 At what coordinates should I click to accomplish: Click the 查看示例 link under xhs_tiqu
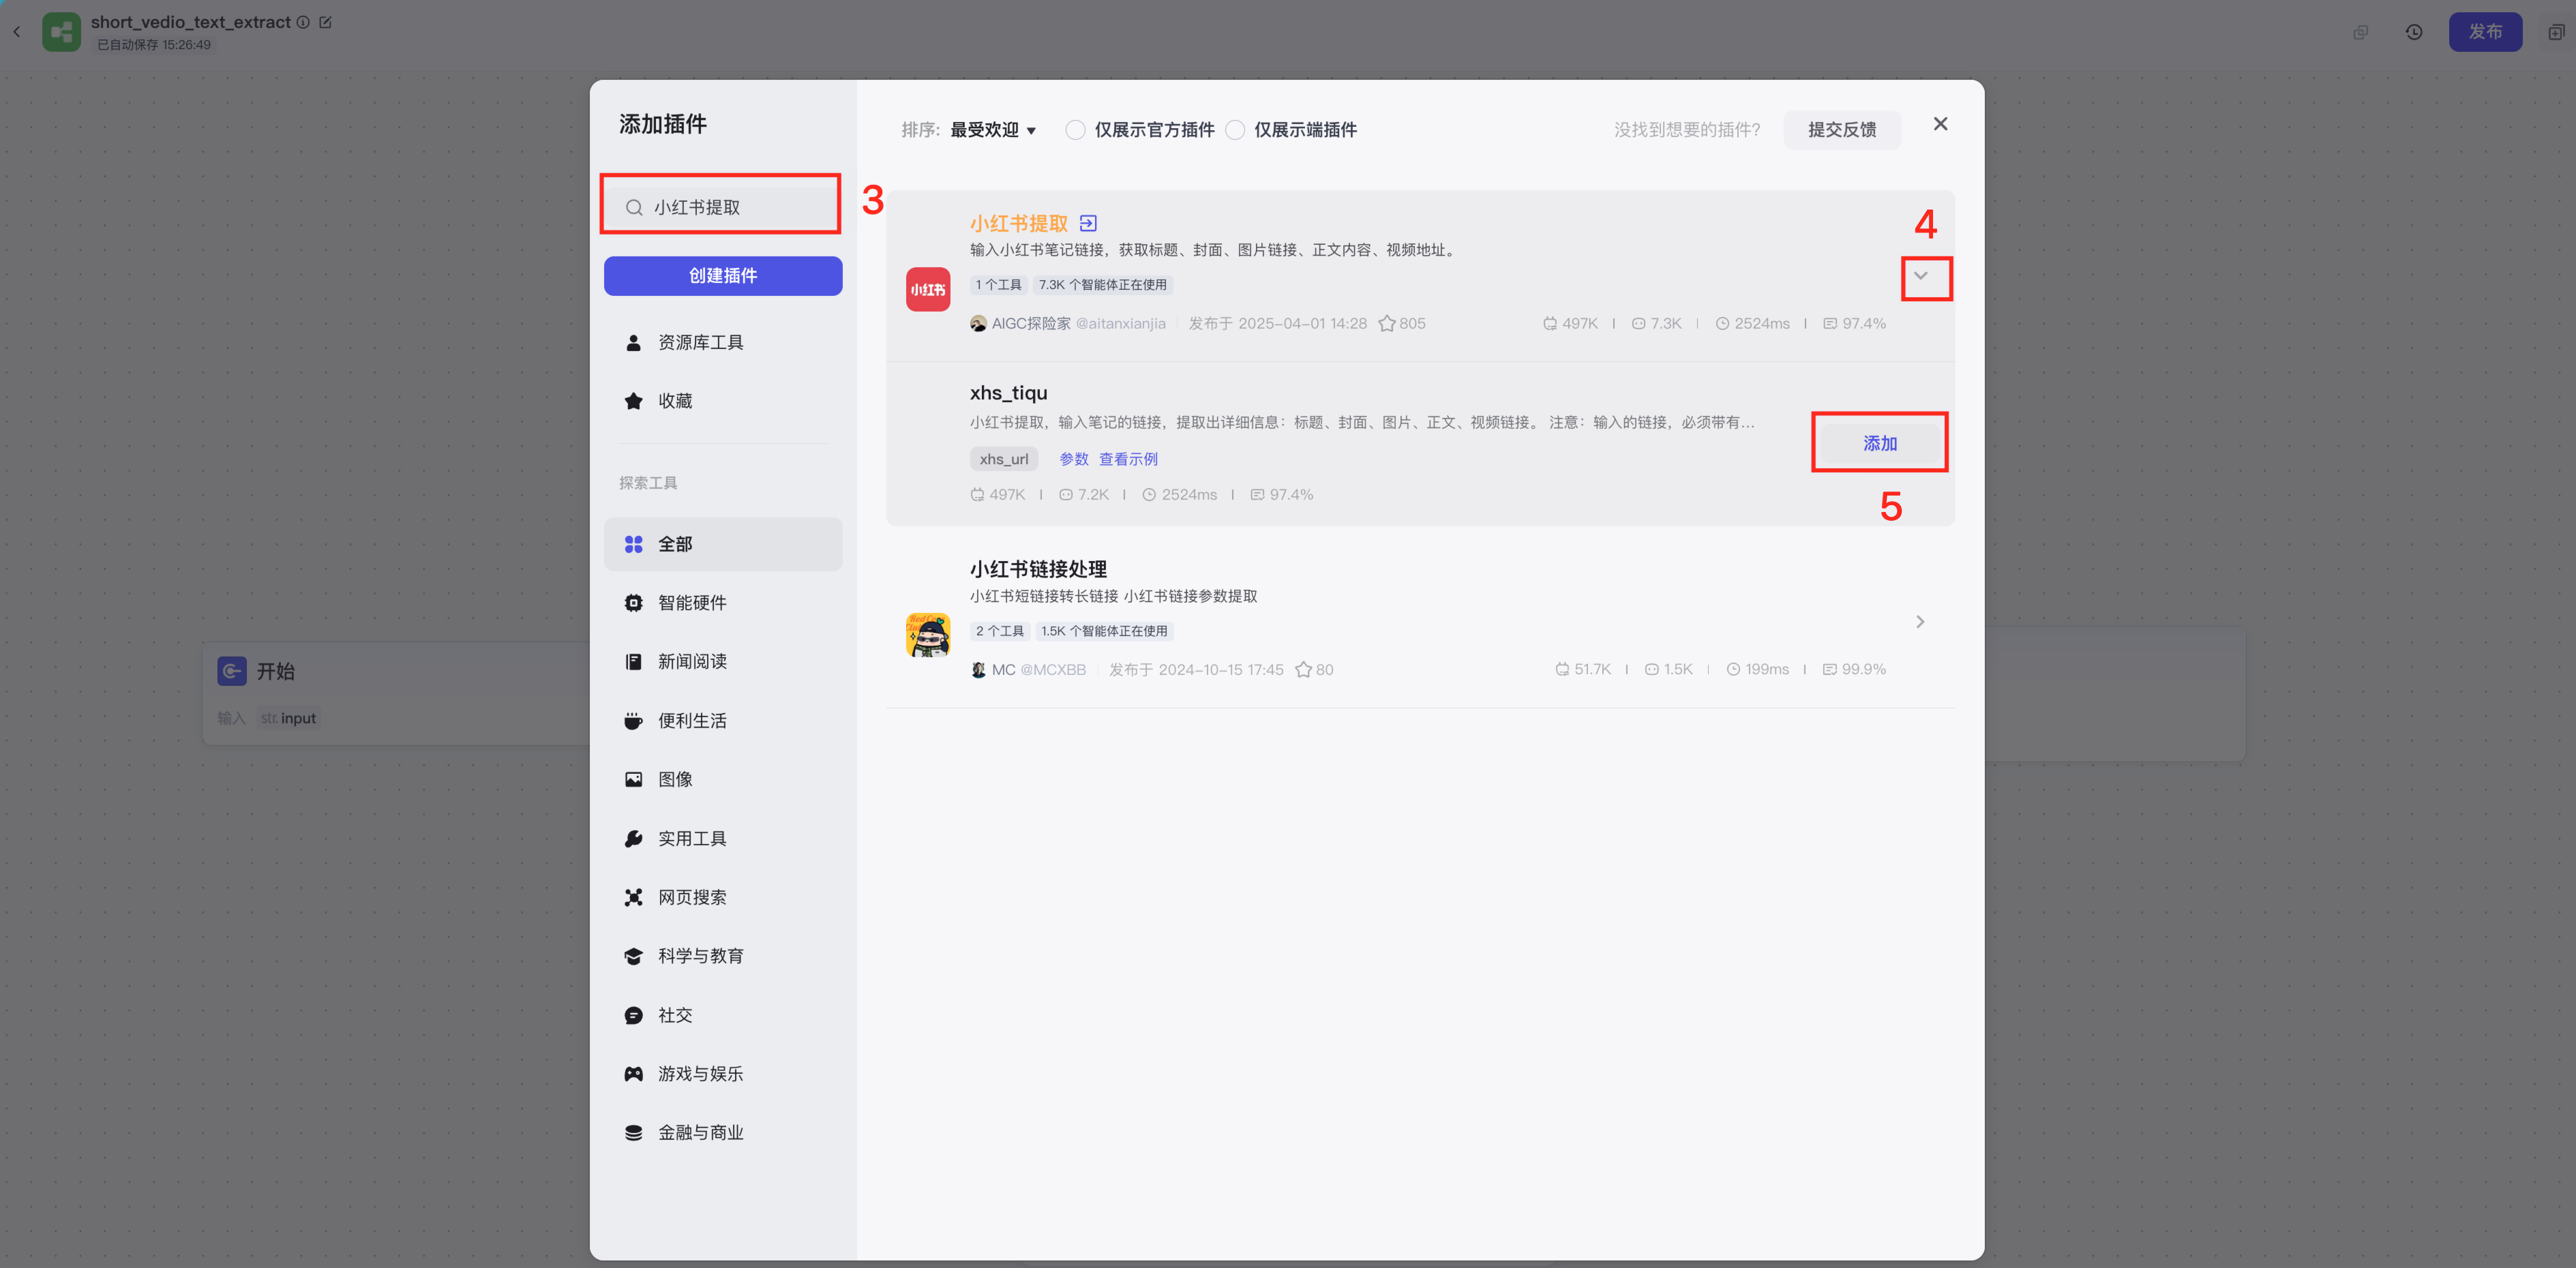point(1128,459)
